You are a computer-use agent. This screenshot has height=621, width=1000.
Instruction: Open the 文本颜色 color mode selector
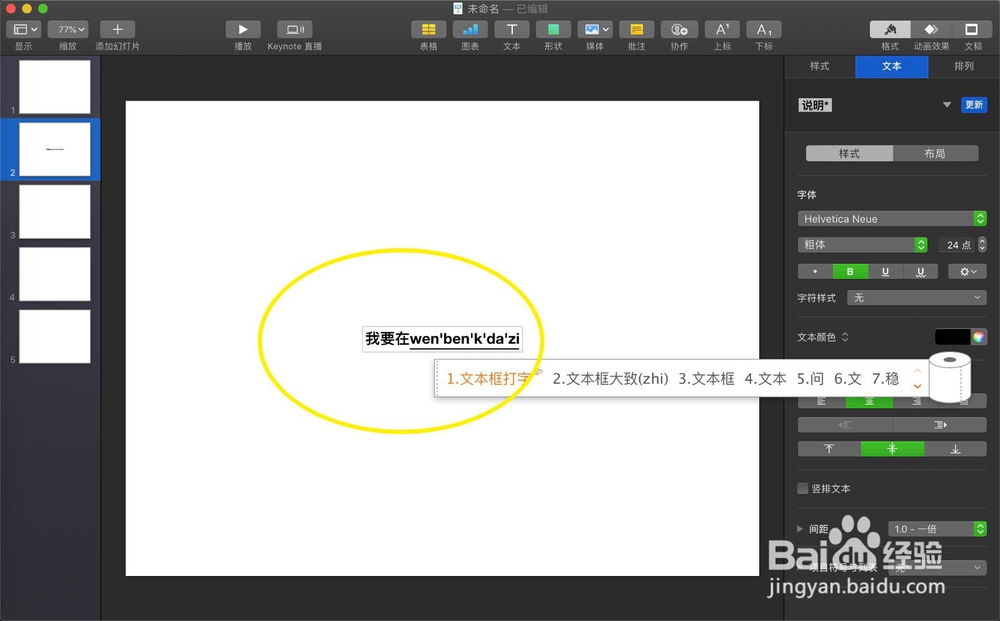[x=823, y=337]
